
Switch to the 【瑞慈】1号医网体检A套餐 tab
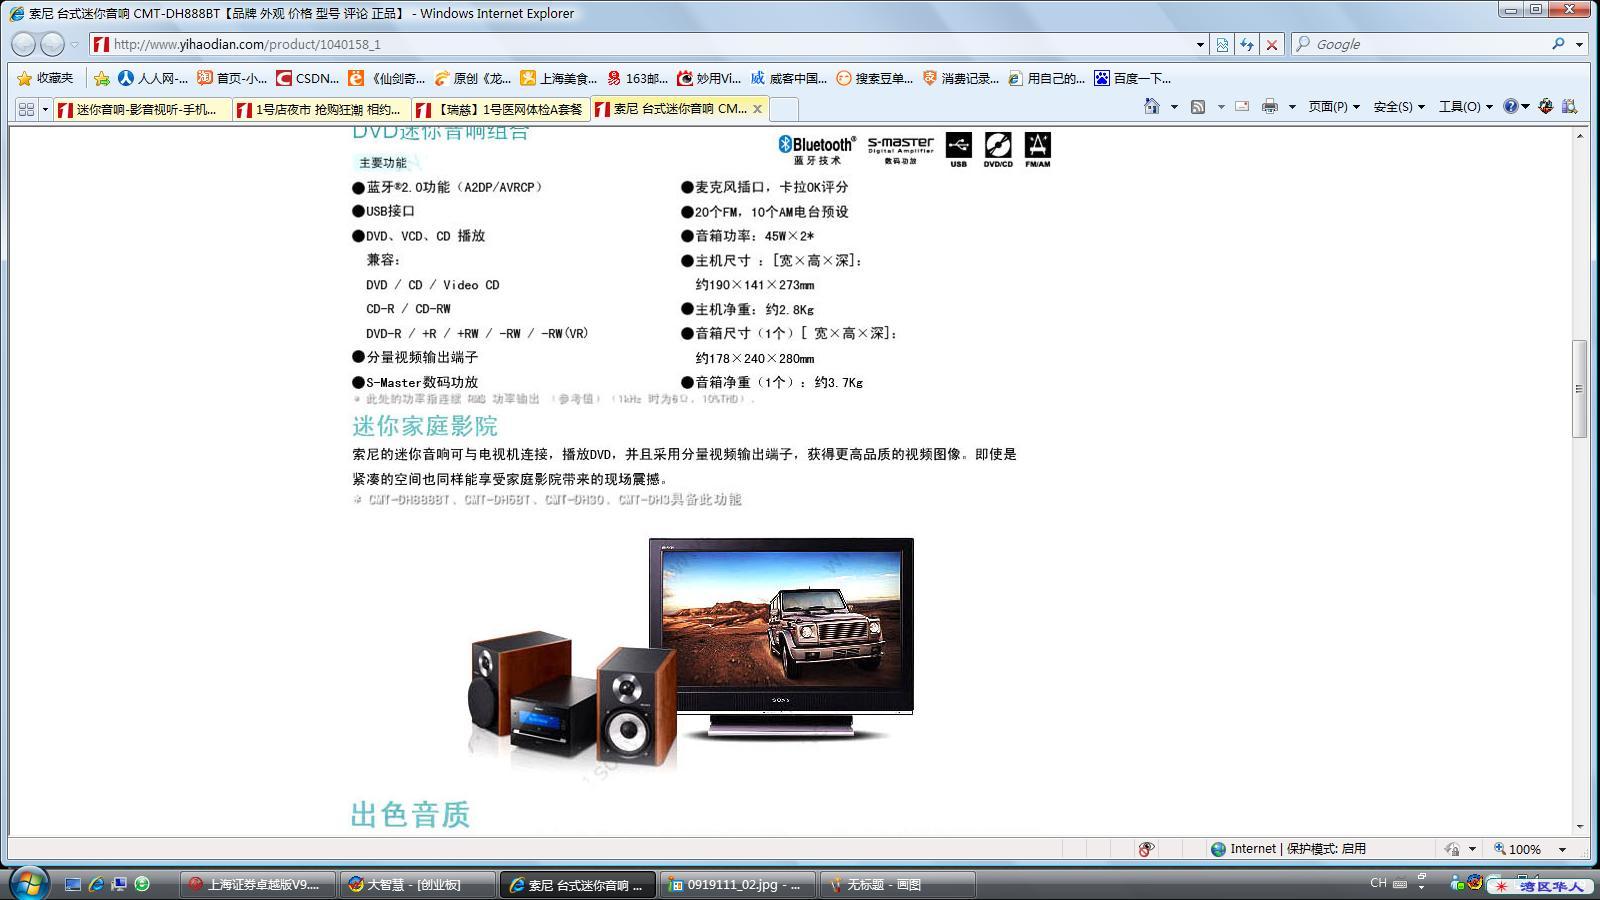(501, 109)
